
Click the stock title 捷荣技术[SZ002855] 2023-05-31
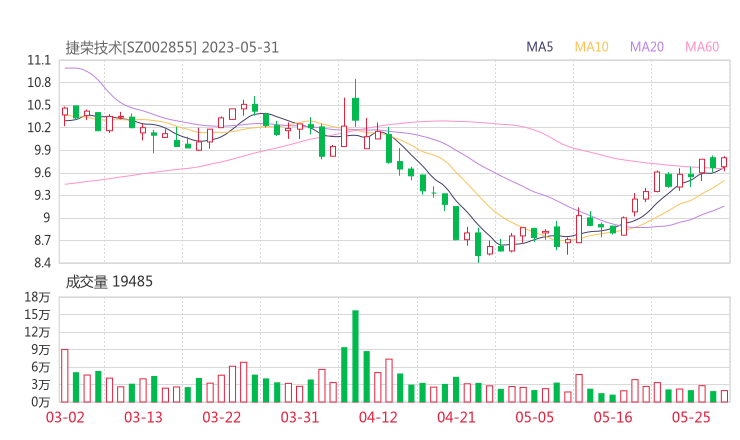(172, 47)
